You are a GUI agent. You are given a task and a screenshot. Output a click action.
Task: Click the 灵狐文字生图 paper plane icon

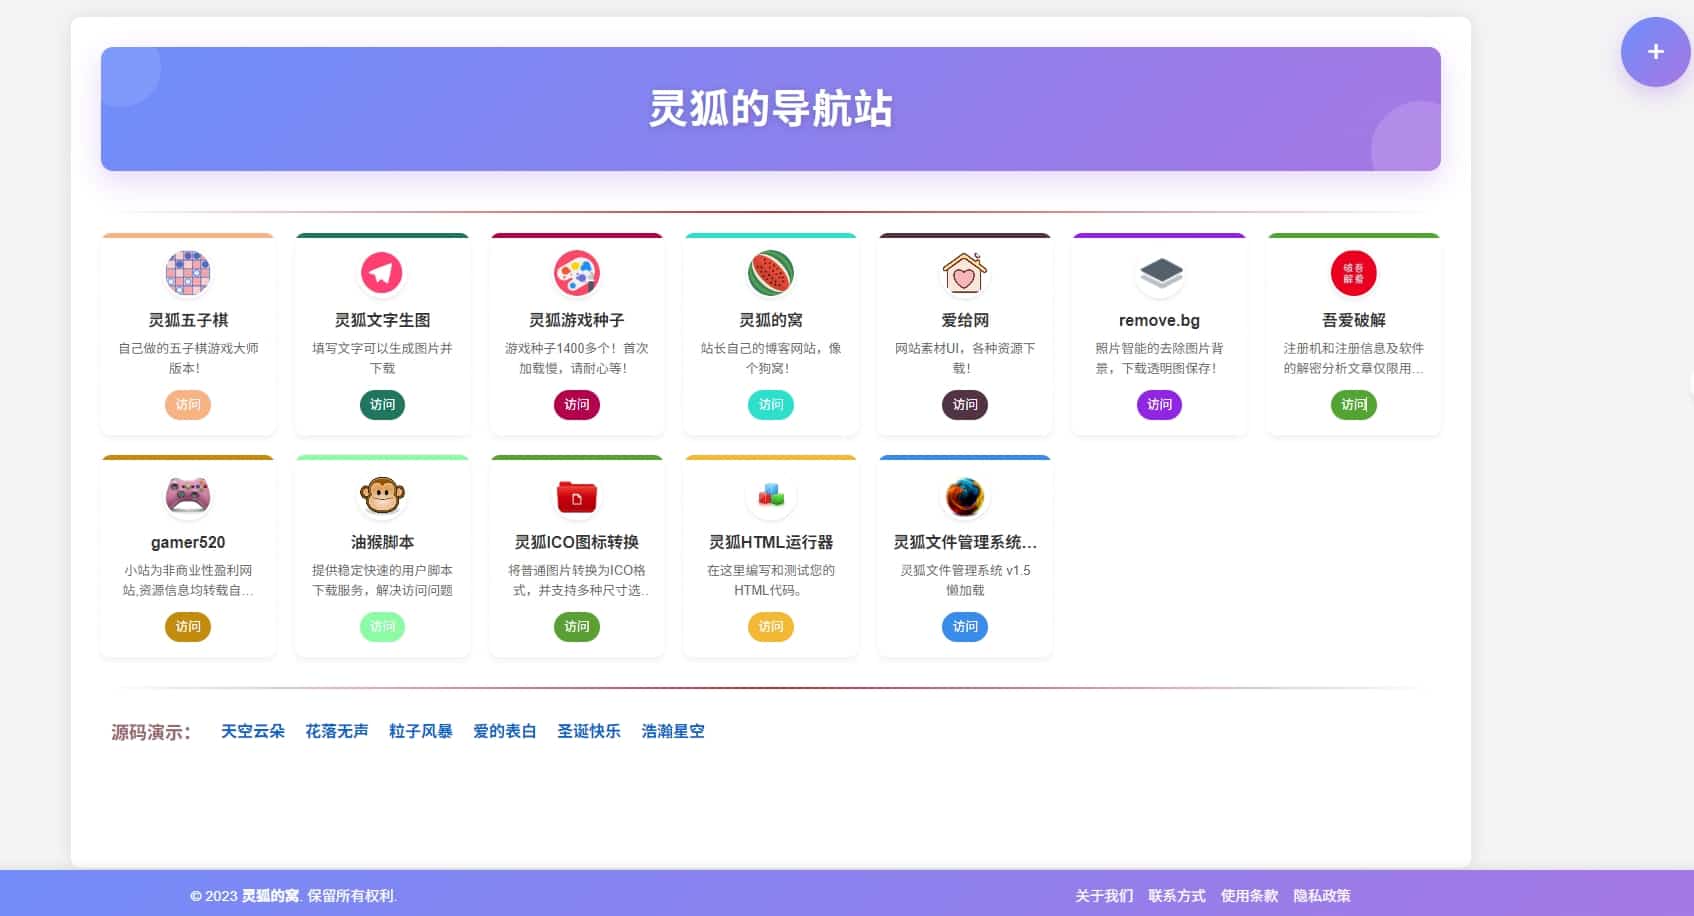click(x=382, y=273)
